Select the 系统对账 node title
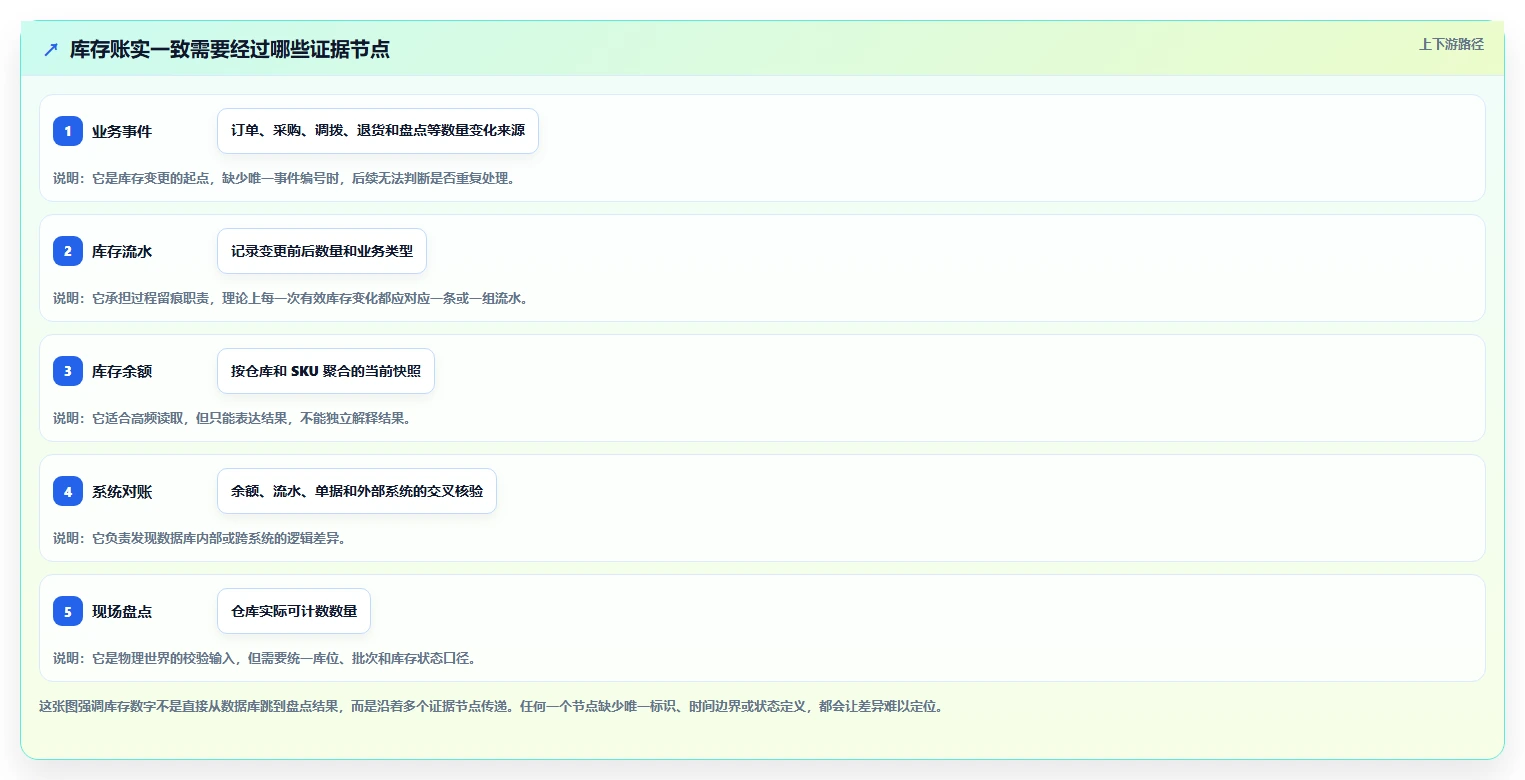Viewport: 1525px width, 780px height. pyautogui.click(x=122, y=491)
